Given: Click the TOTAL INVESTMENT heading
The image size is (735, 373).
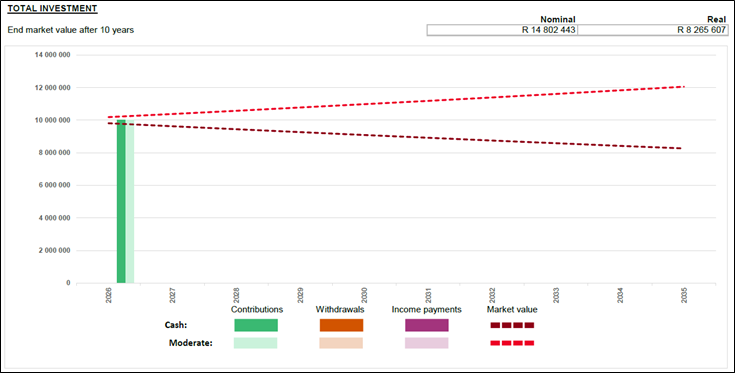Looking at the screenshot, I should [x=52, y=8].
